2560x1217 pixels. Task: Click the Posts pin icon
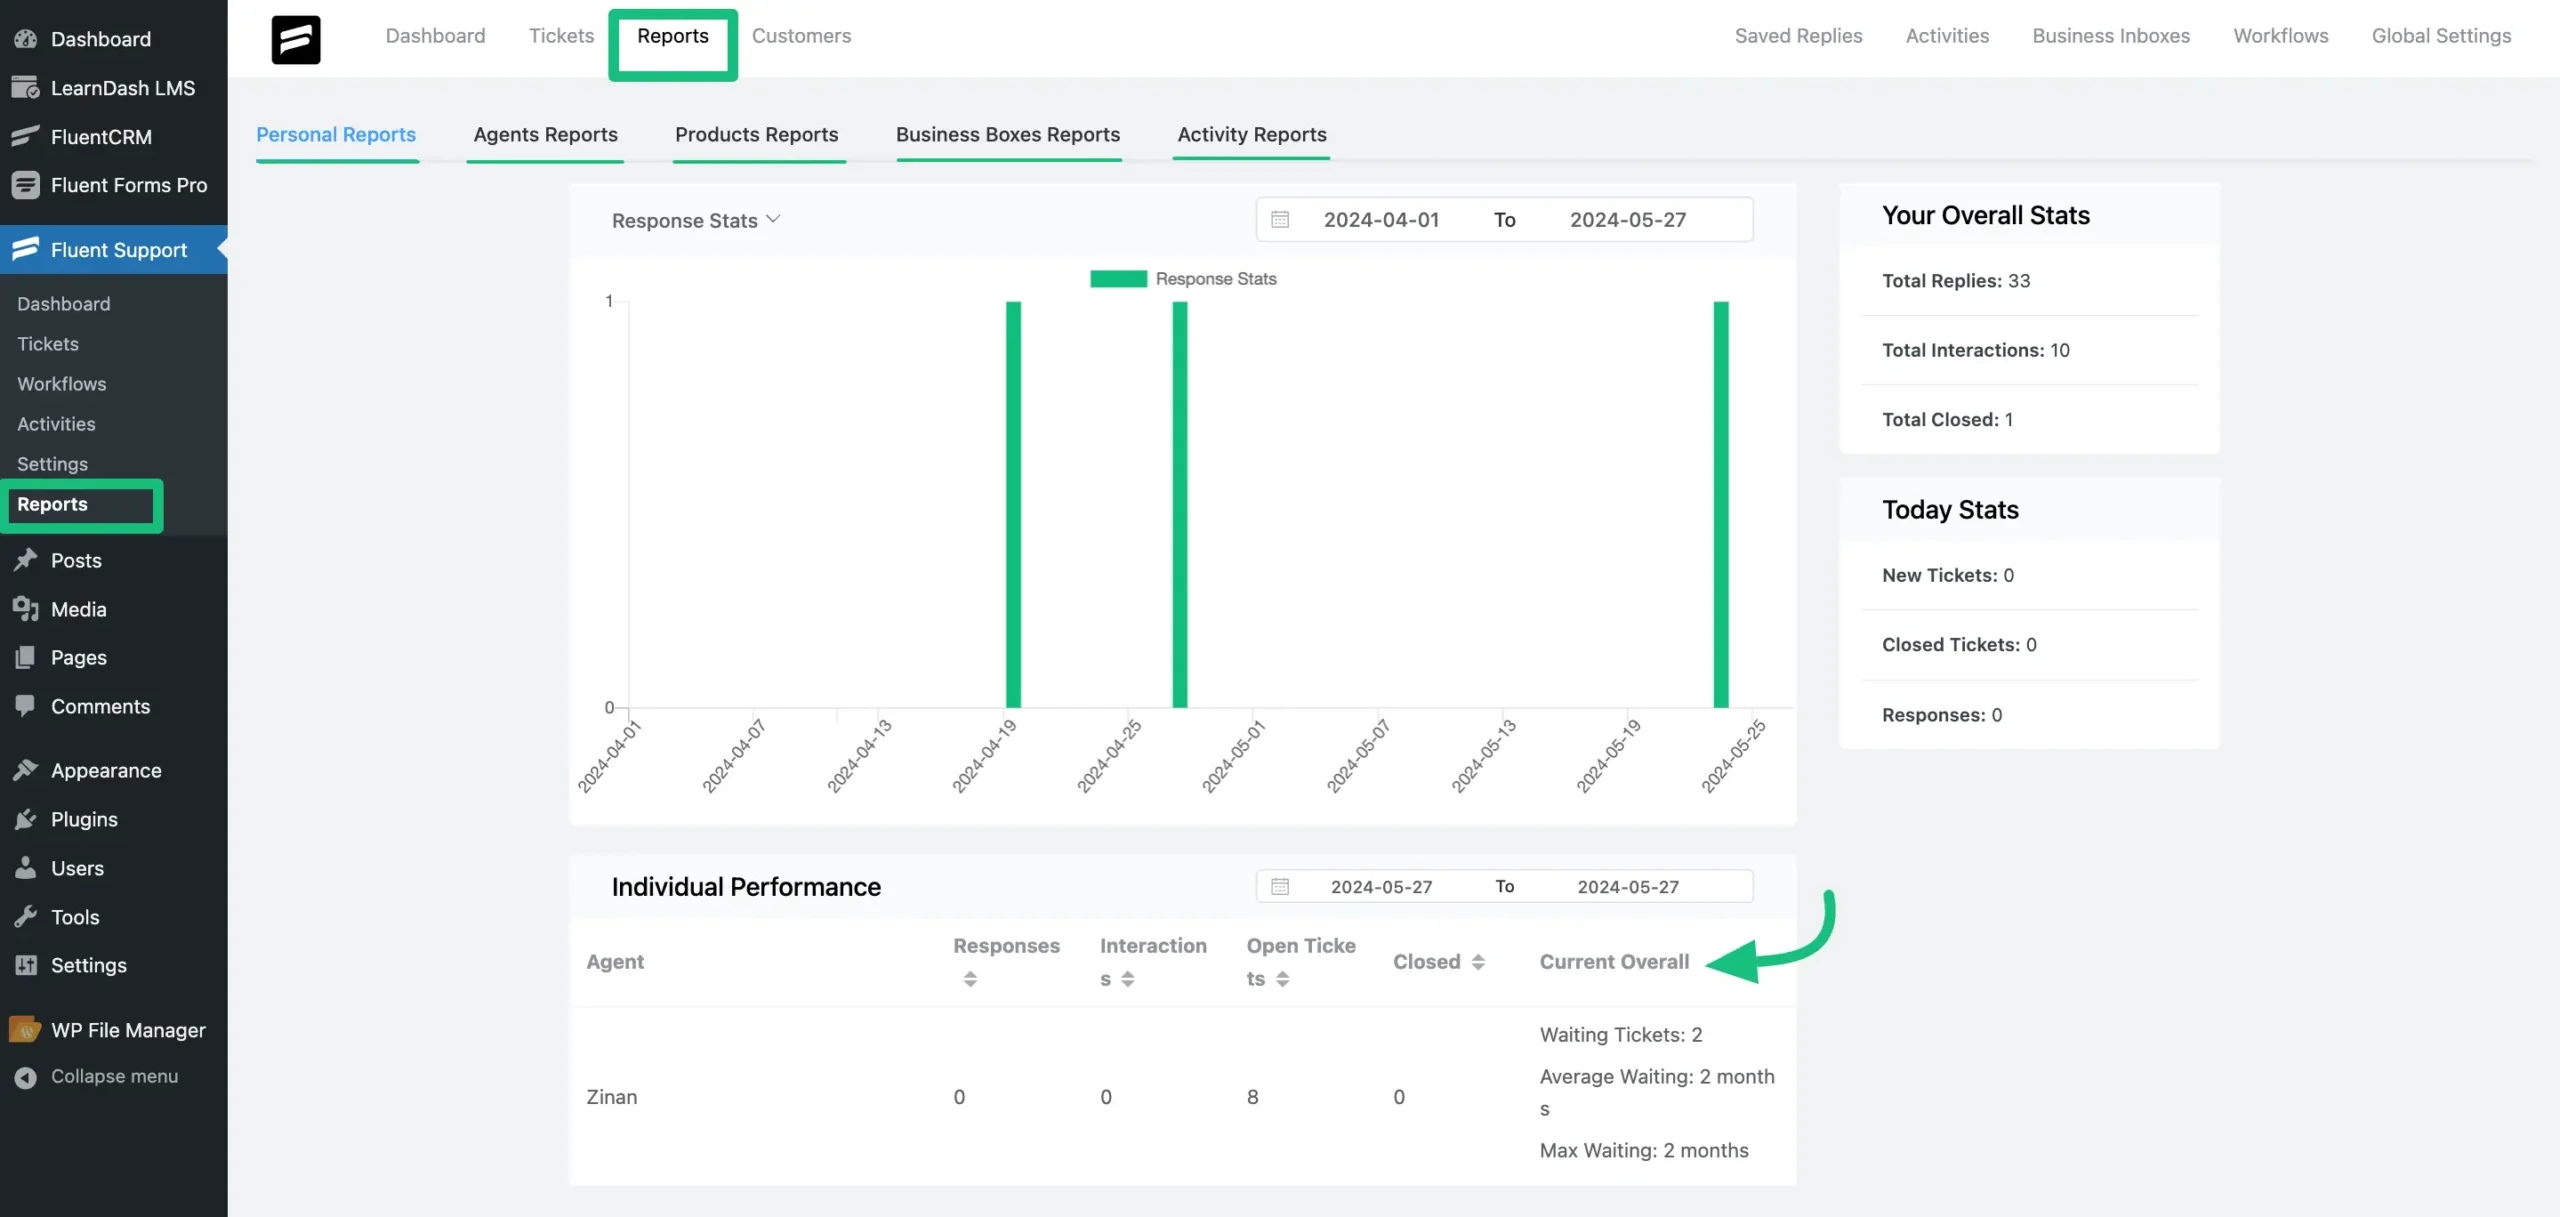(x=26, y=560)
